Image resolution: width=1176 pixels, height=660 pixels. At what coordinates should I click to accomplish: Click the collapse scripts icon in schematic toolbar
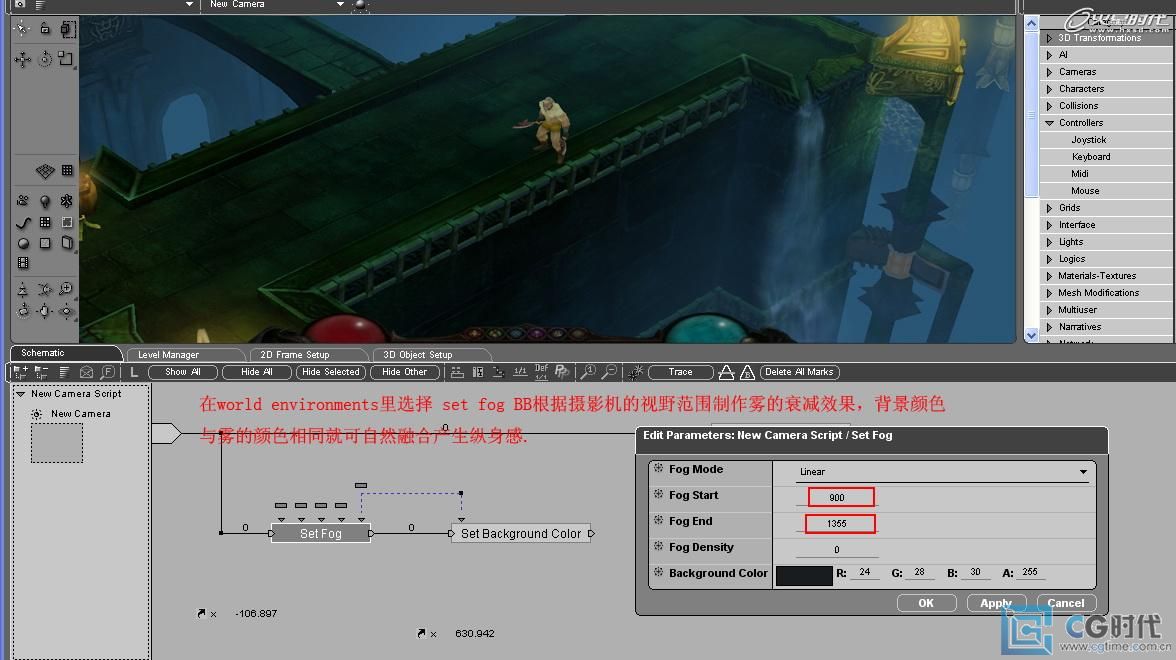pos(41,372)
